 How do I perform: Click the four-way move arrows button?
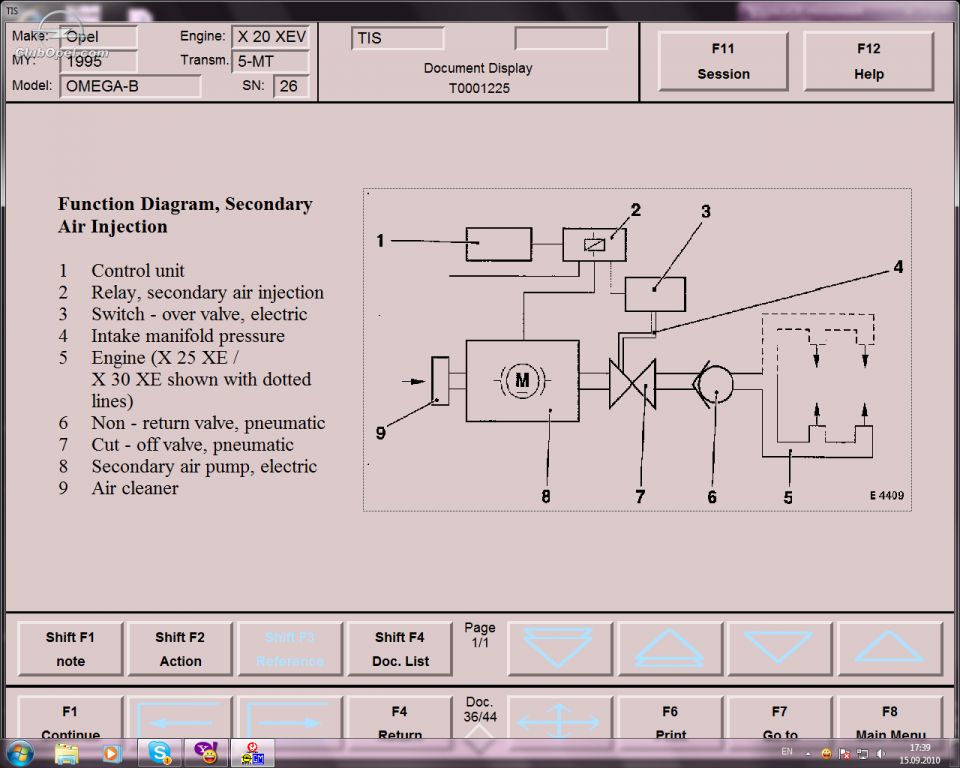[560, 718]
